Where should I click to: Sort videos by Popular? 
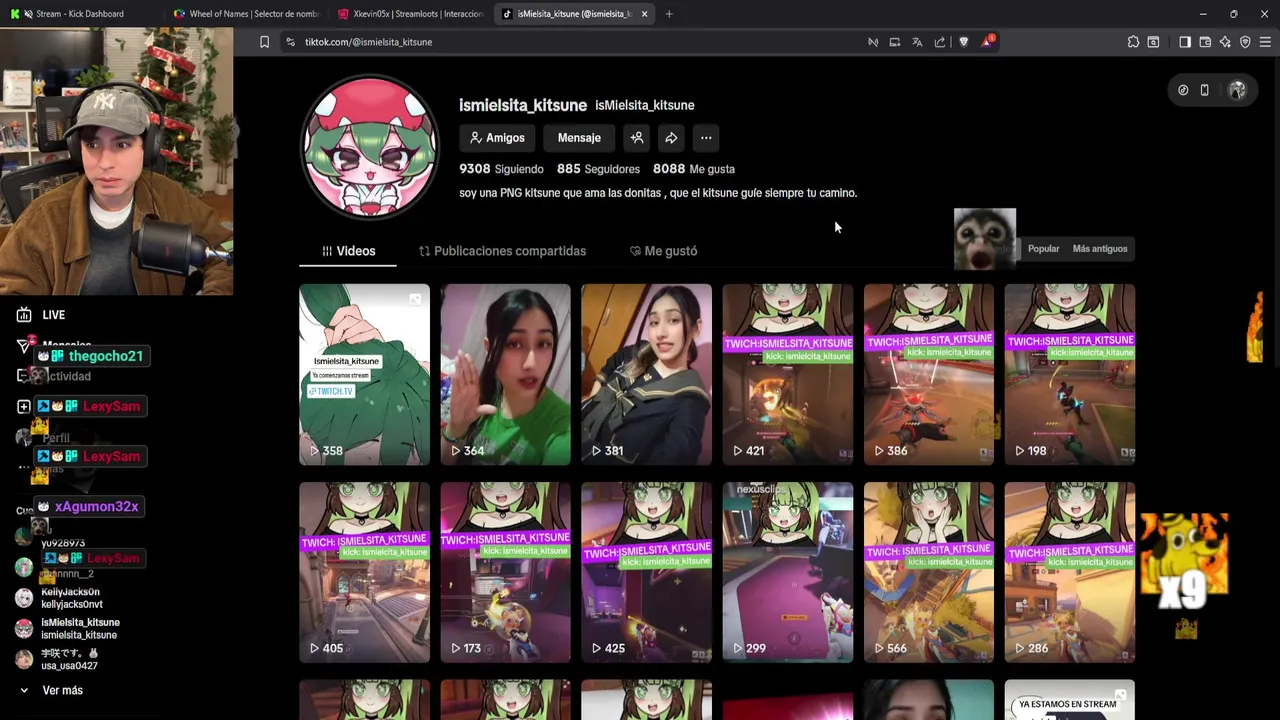(x=1043, y=249)
